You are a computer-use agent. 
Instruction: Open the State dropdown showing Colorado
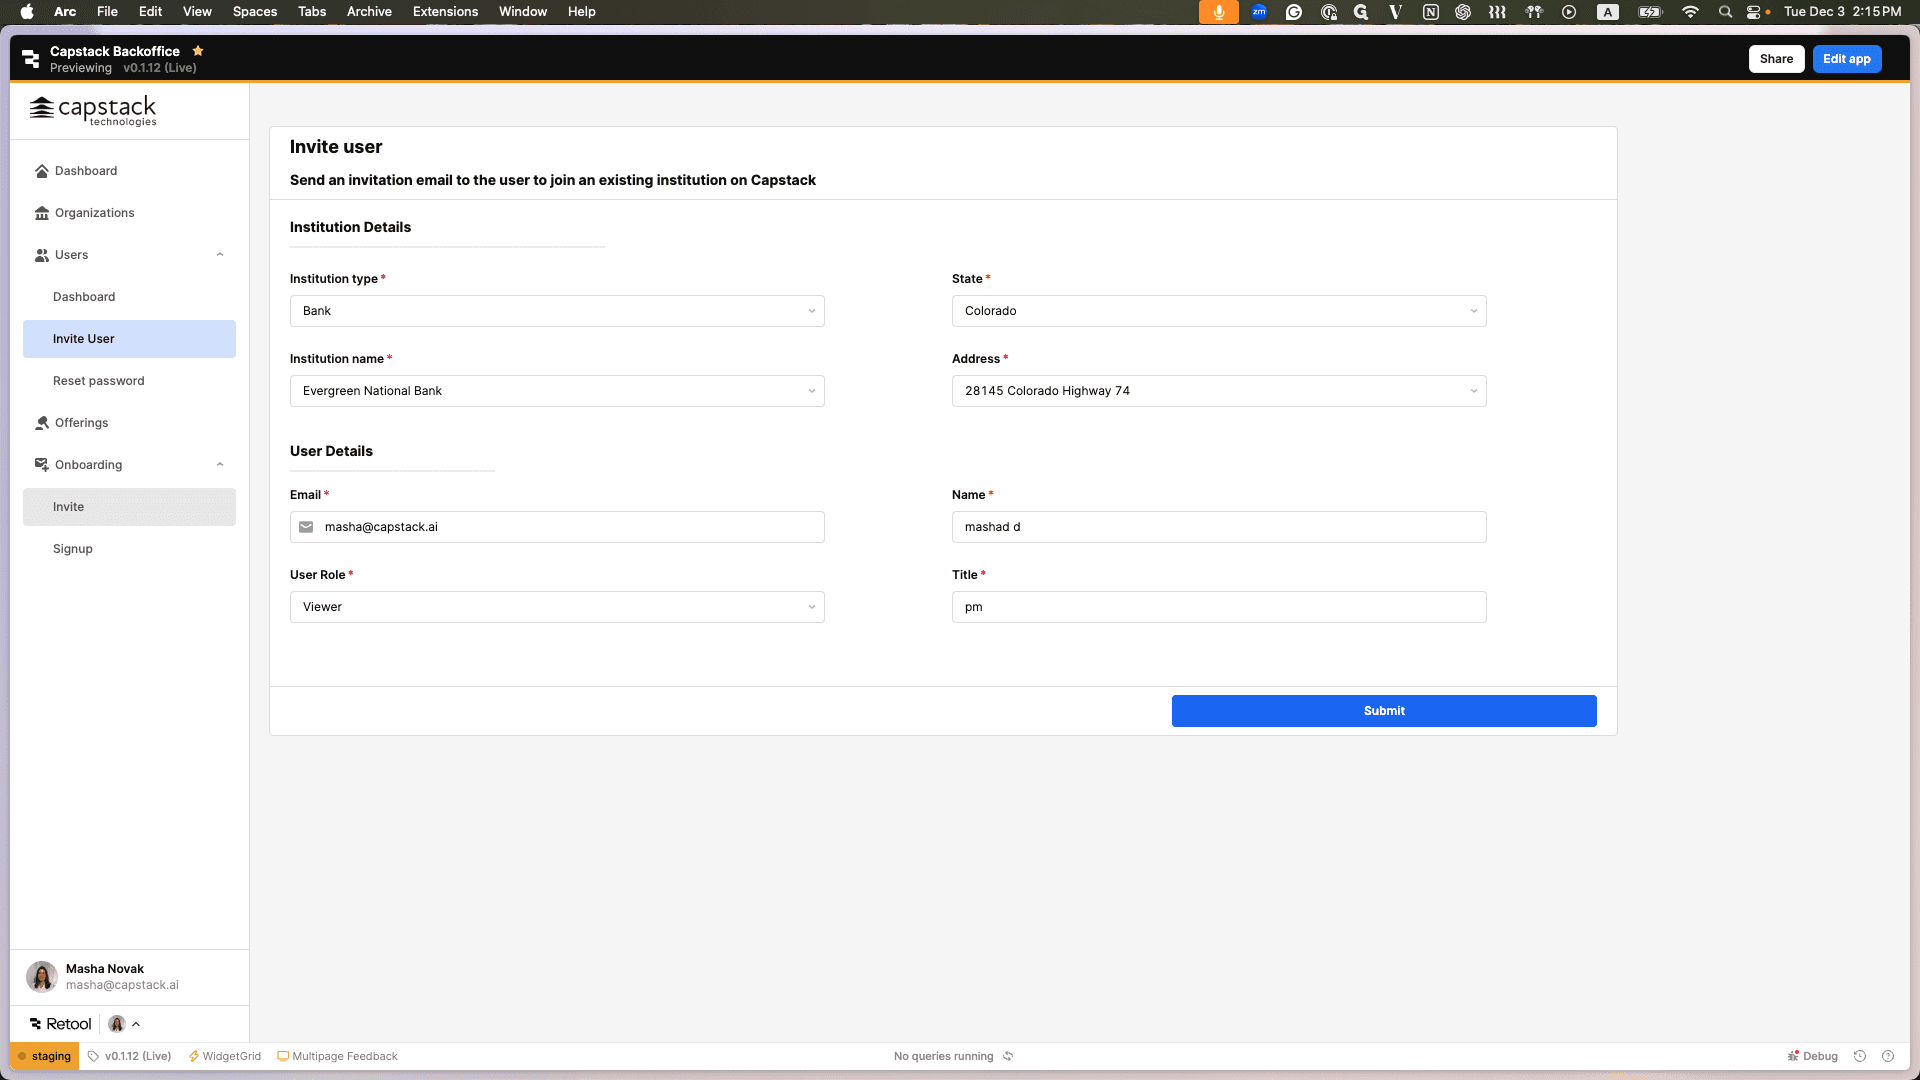click(1219, 311)
